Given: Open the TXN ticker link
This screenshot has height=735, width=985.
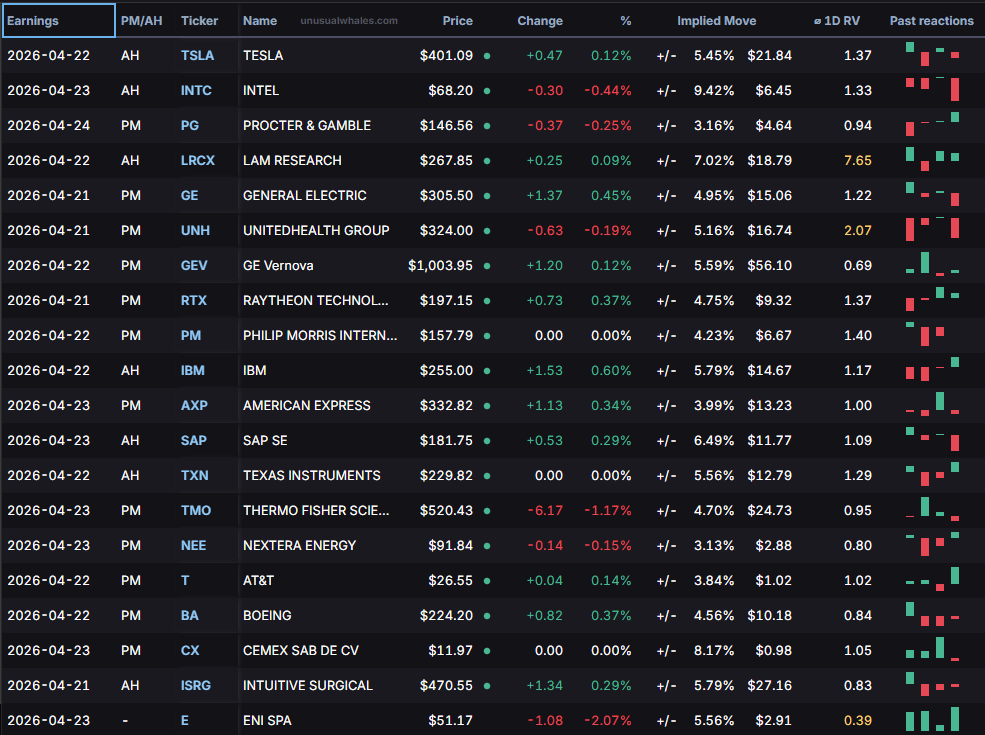Looking at the screenshot, I should [x=195, y=476].
